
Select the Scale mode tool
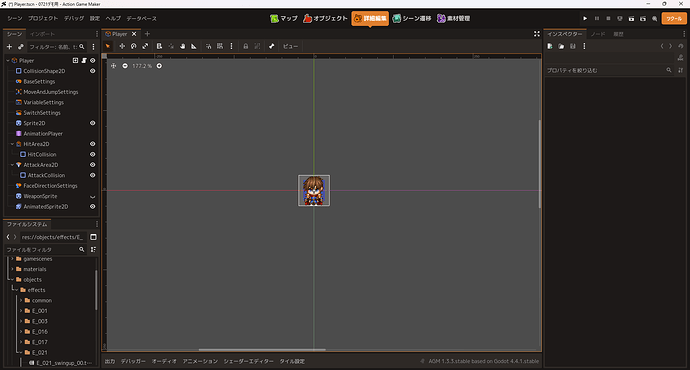pyautogui.click(x=145, y=46)
